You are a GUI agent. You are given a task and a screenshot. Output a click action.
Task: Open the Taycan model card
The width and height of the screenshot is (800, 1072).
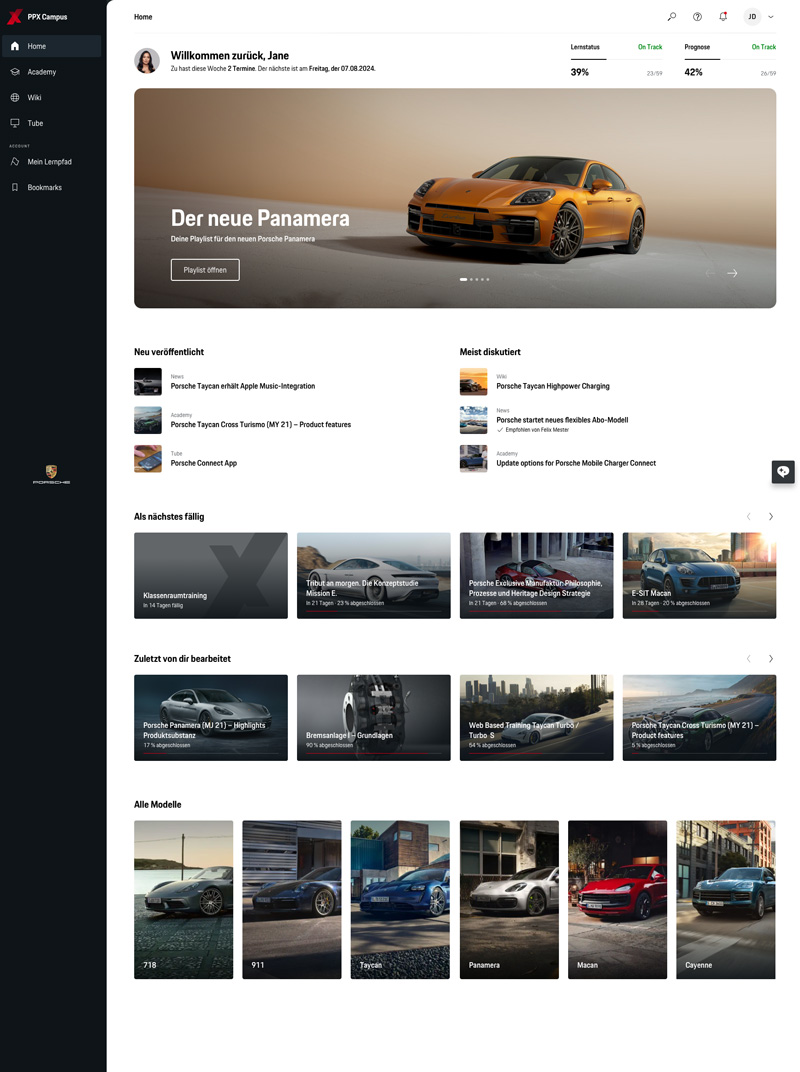(400, 899)
